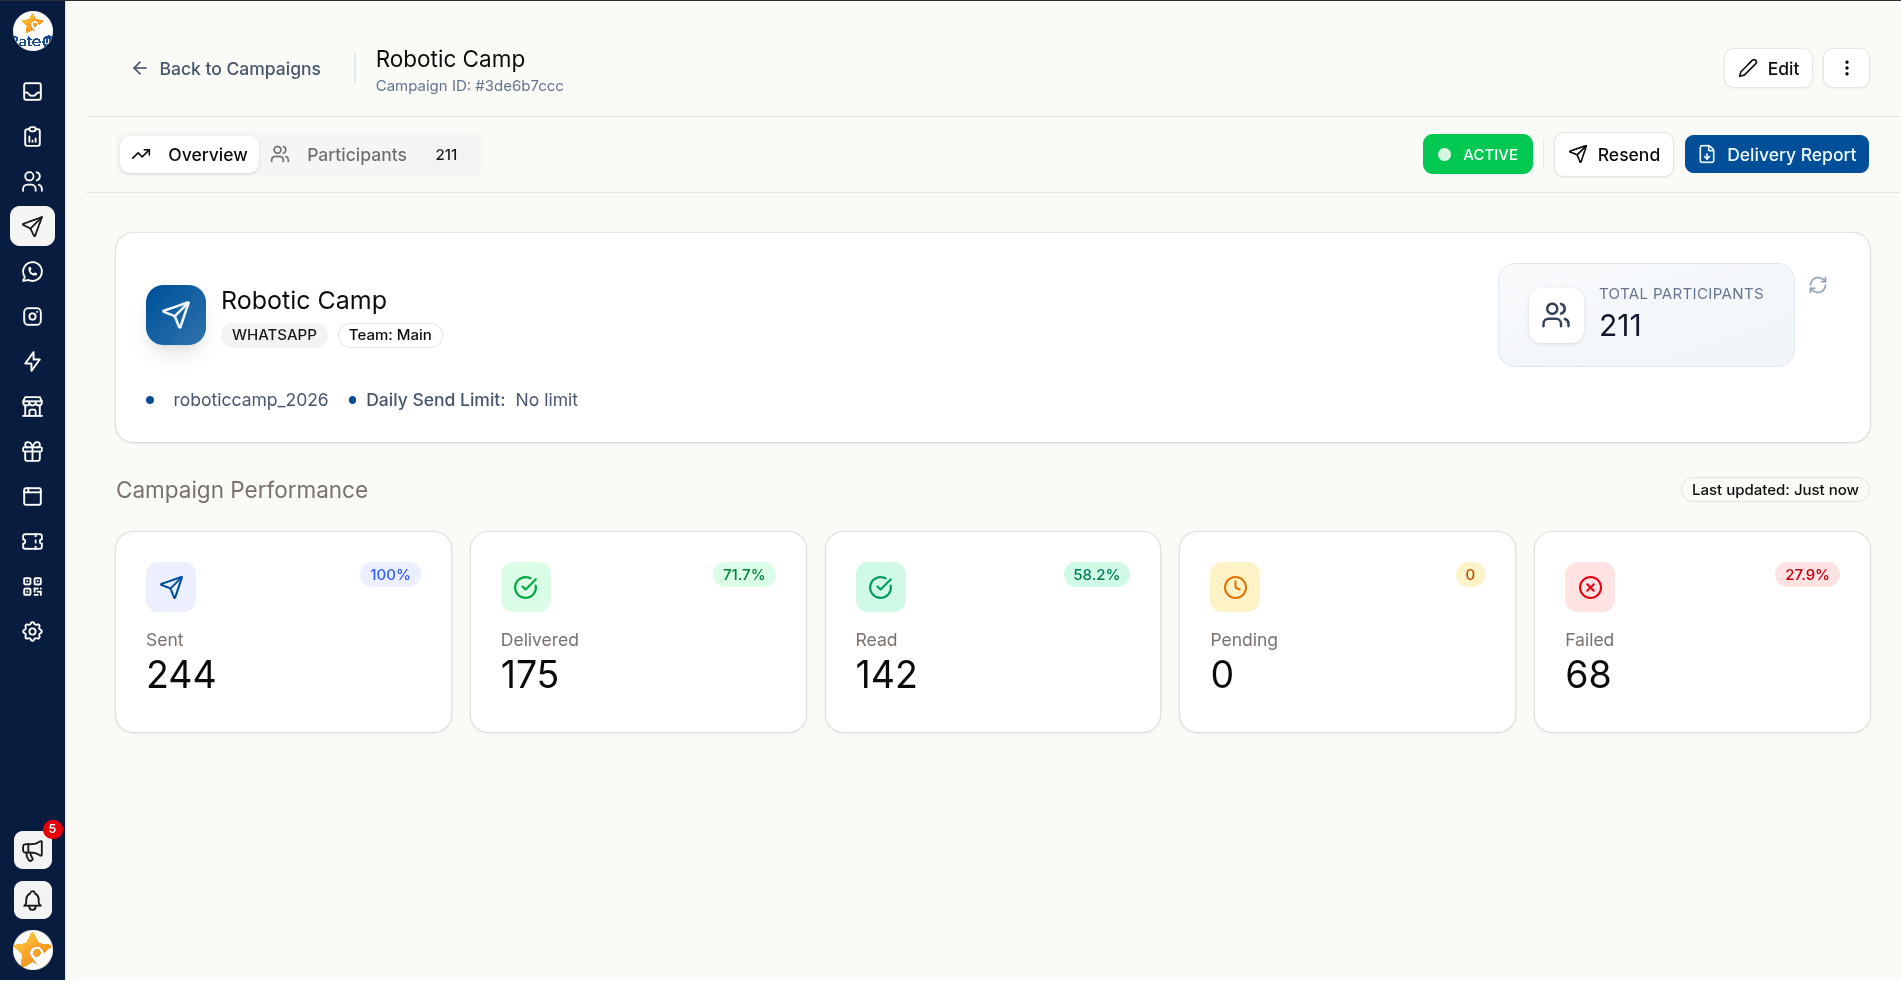This screenshot has width=1901, height=1002.
Task: Open the notifications bell icon
Action: click(x=32, y=900)
